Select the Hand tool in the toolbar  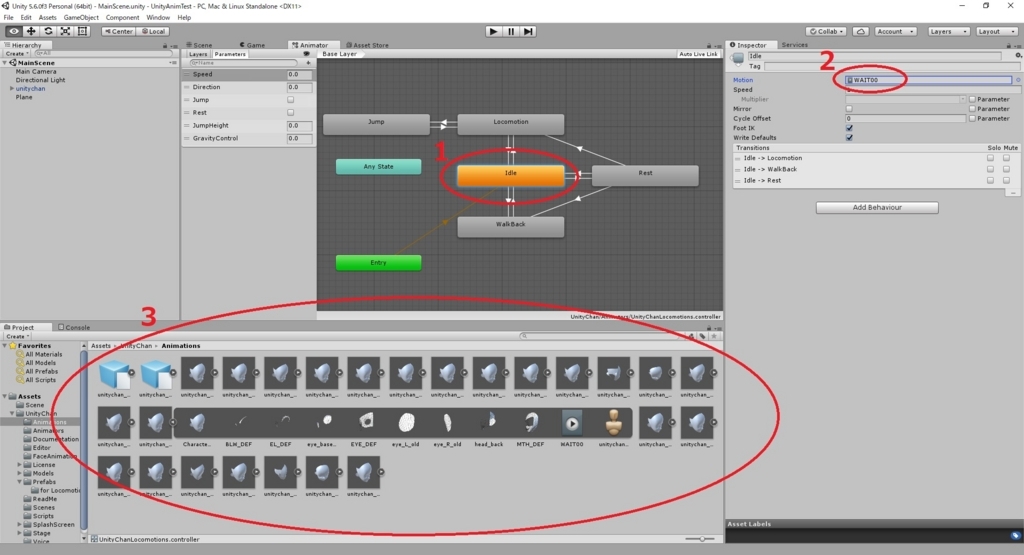[14, 31]
